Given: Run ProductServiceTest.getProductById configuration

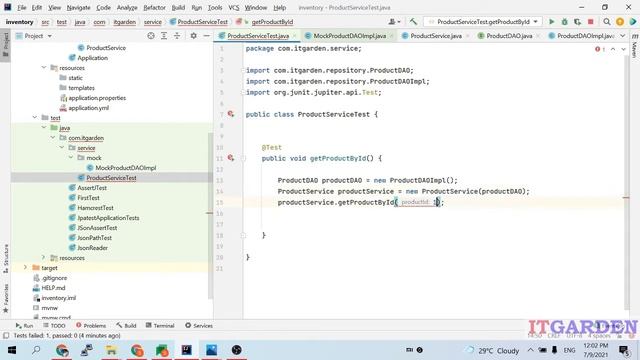Looking at the screenshot, I should [551, 22].
